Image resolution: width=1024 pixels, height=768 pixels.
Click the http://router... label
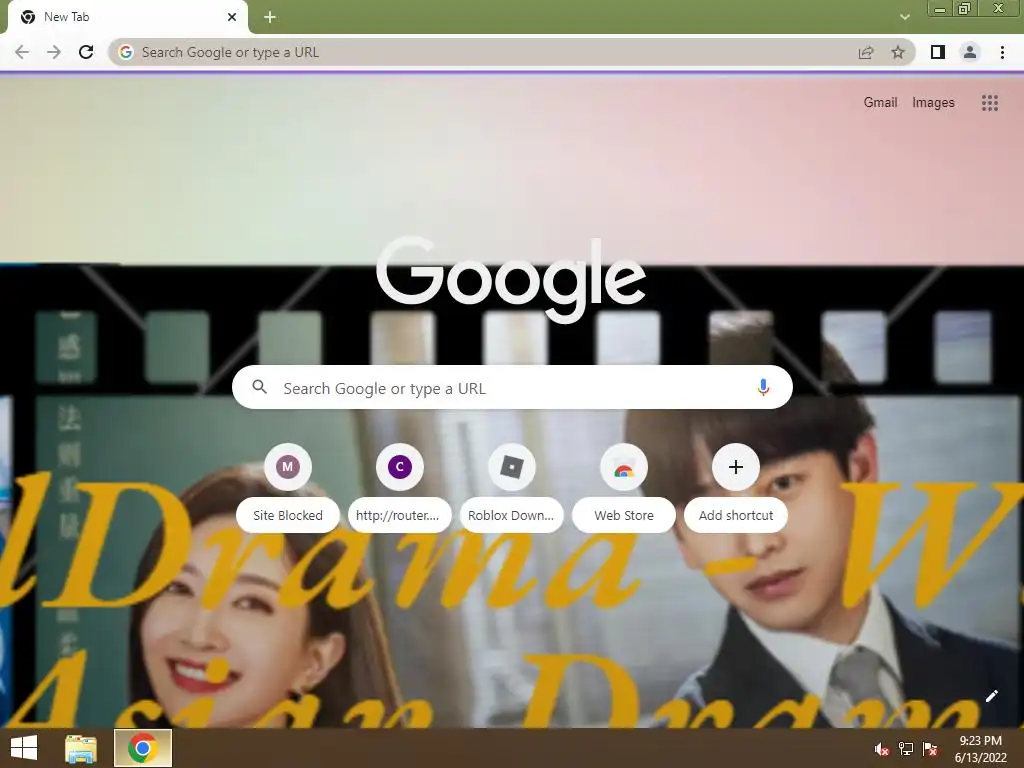[398, 515]
